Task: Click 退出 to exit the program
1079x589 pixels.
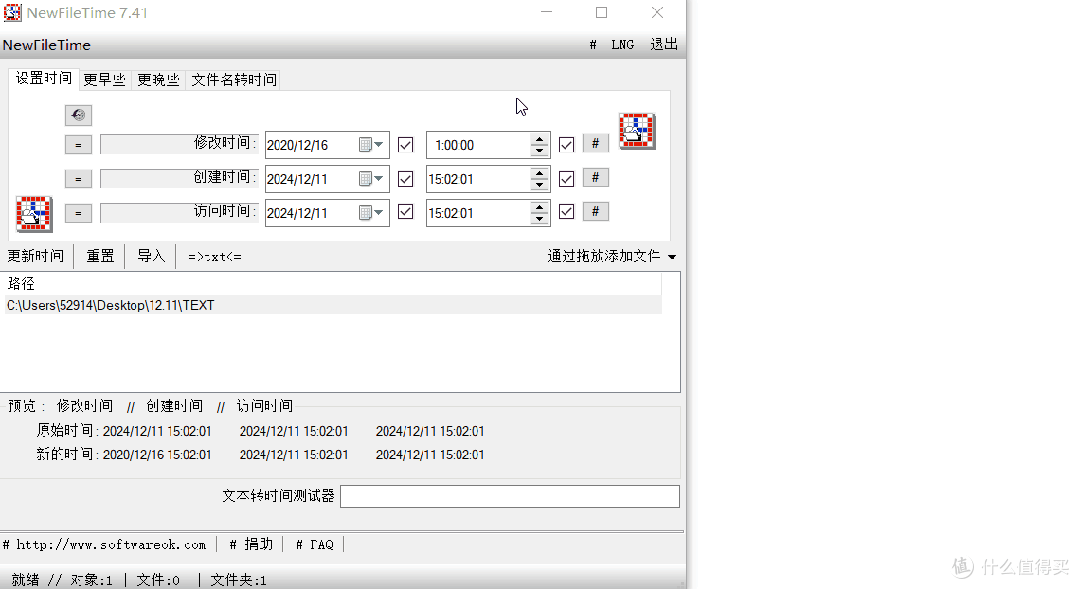Action: click(664, 45)
